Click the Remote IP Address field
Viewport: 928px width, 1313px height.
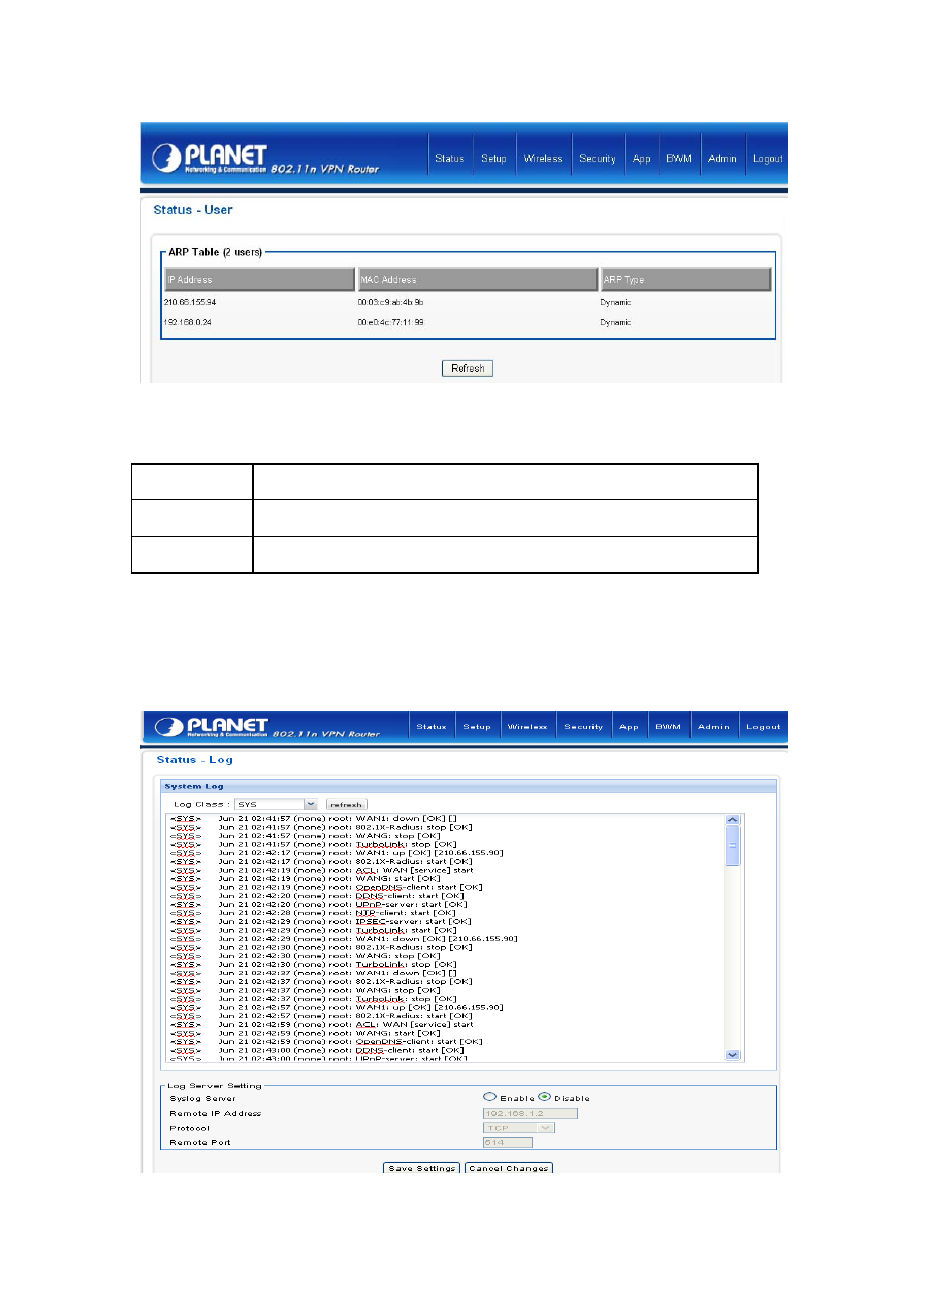530,1113
